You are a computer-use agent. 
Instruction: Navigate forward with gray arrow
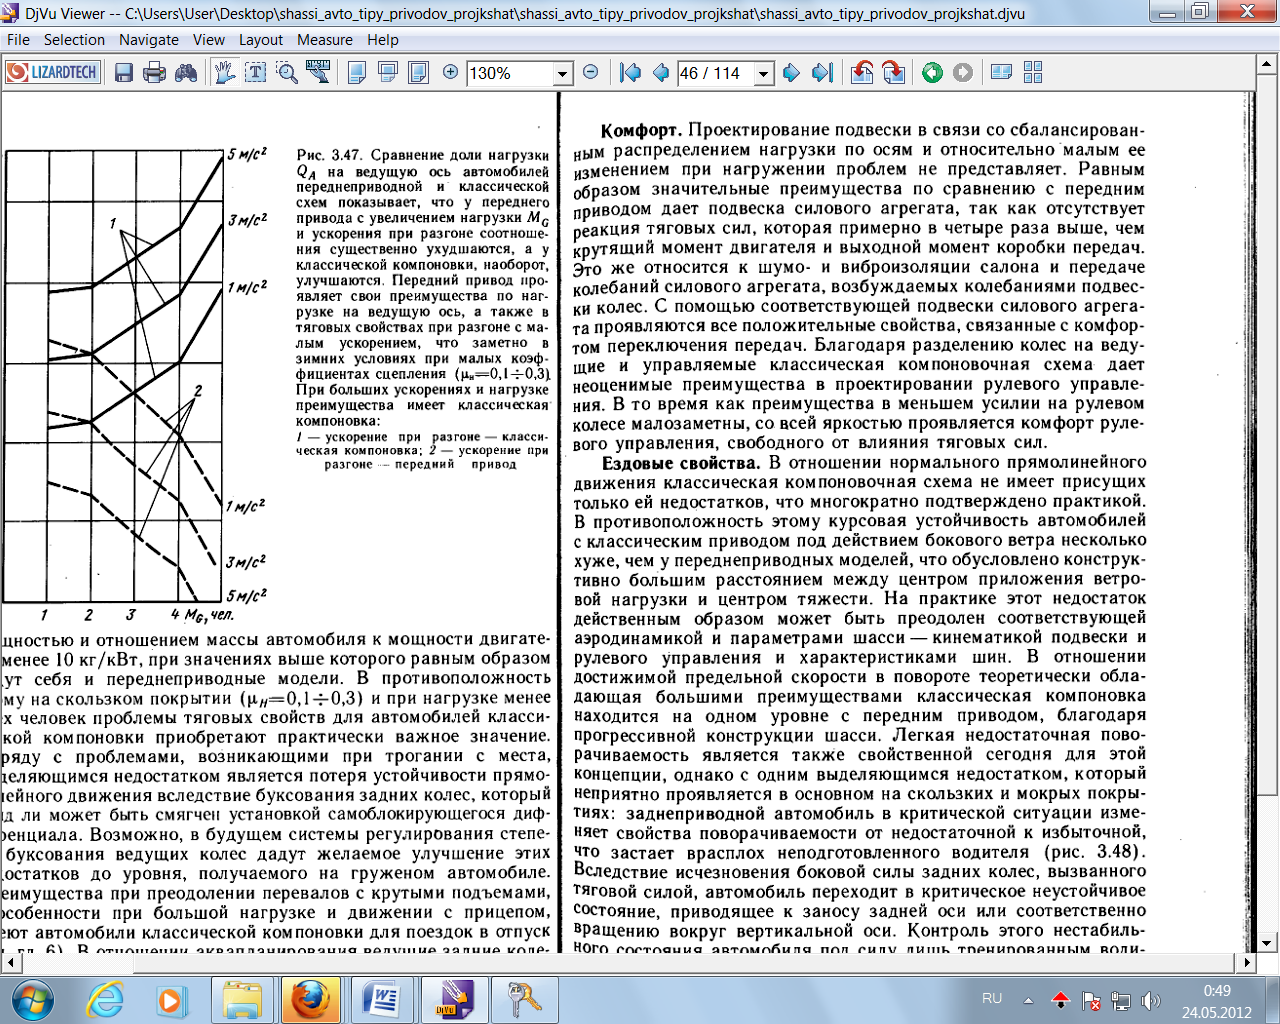[x=963, y=72]
